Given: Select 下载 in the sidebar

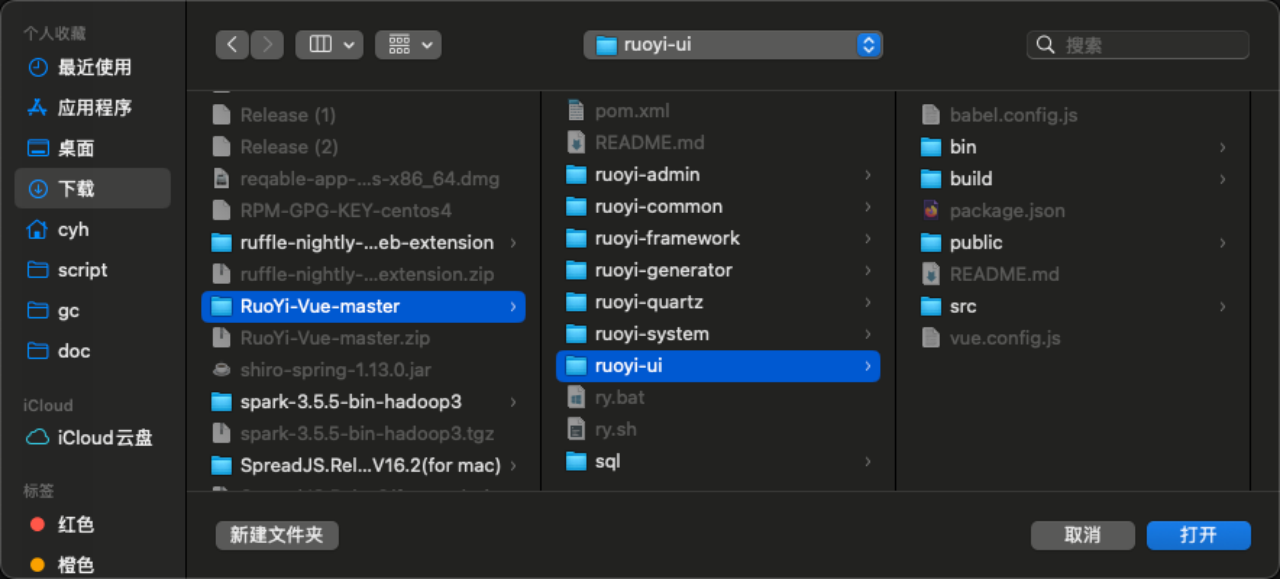Looking at the screenshot, I should (x=92, y=188).
